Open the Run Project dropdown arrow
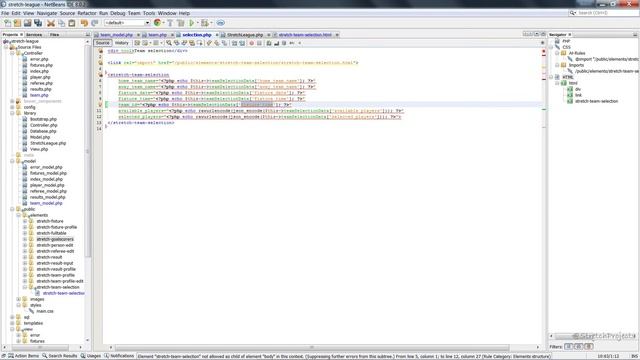 [x=197, y=23]
